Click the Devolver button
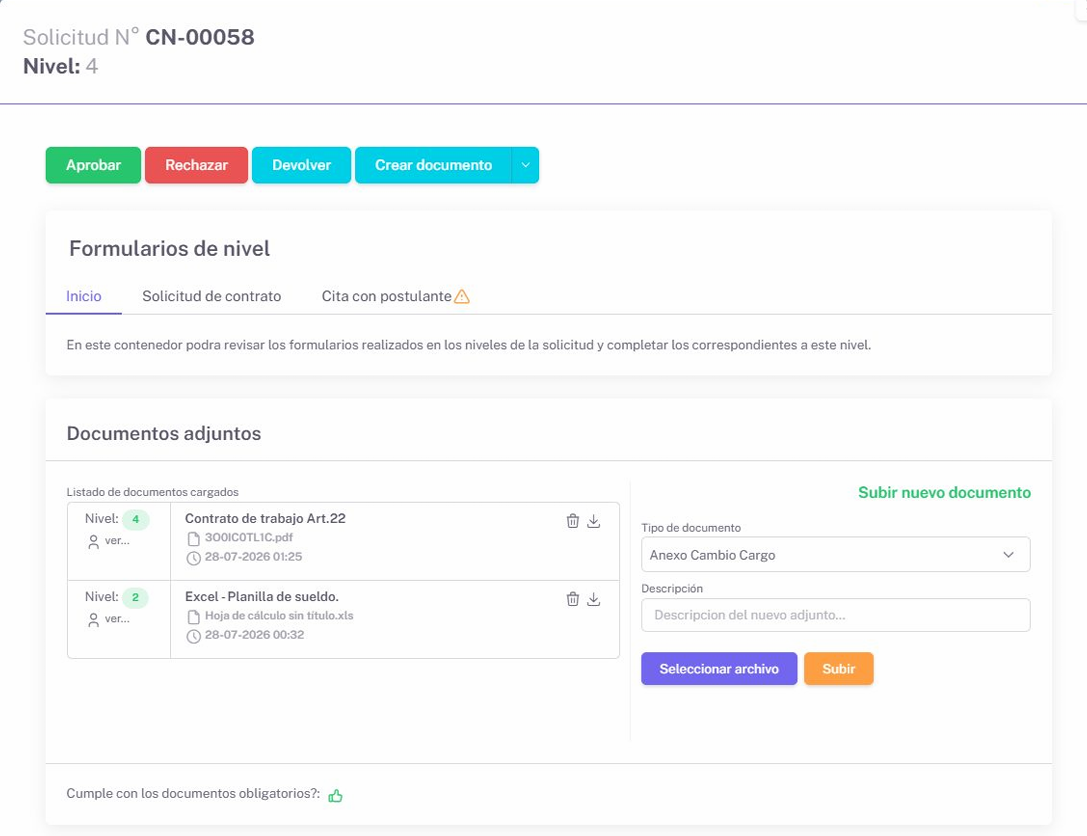The width and height of the screenshot is (1087, 836). tap(302, 165)
